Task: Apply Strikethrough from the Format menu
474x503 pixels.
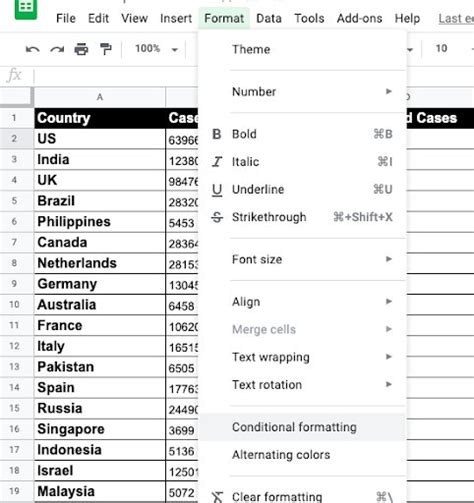Action: tap(302, 217)
